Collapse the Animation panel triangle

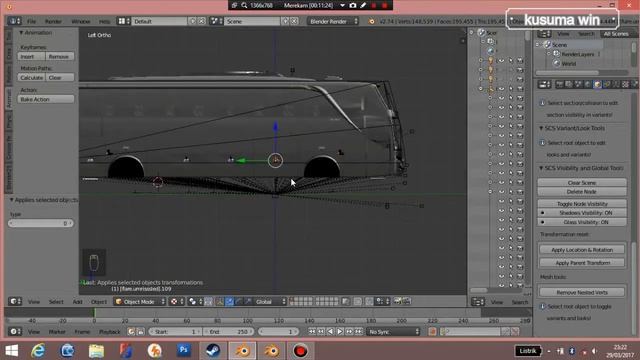[x=21, y=32]
